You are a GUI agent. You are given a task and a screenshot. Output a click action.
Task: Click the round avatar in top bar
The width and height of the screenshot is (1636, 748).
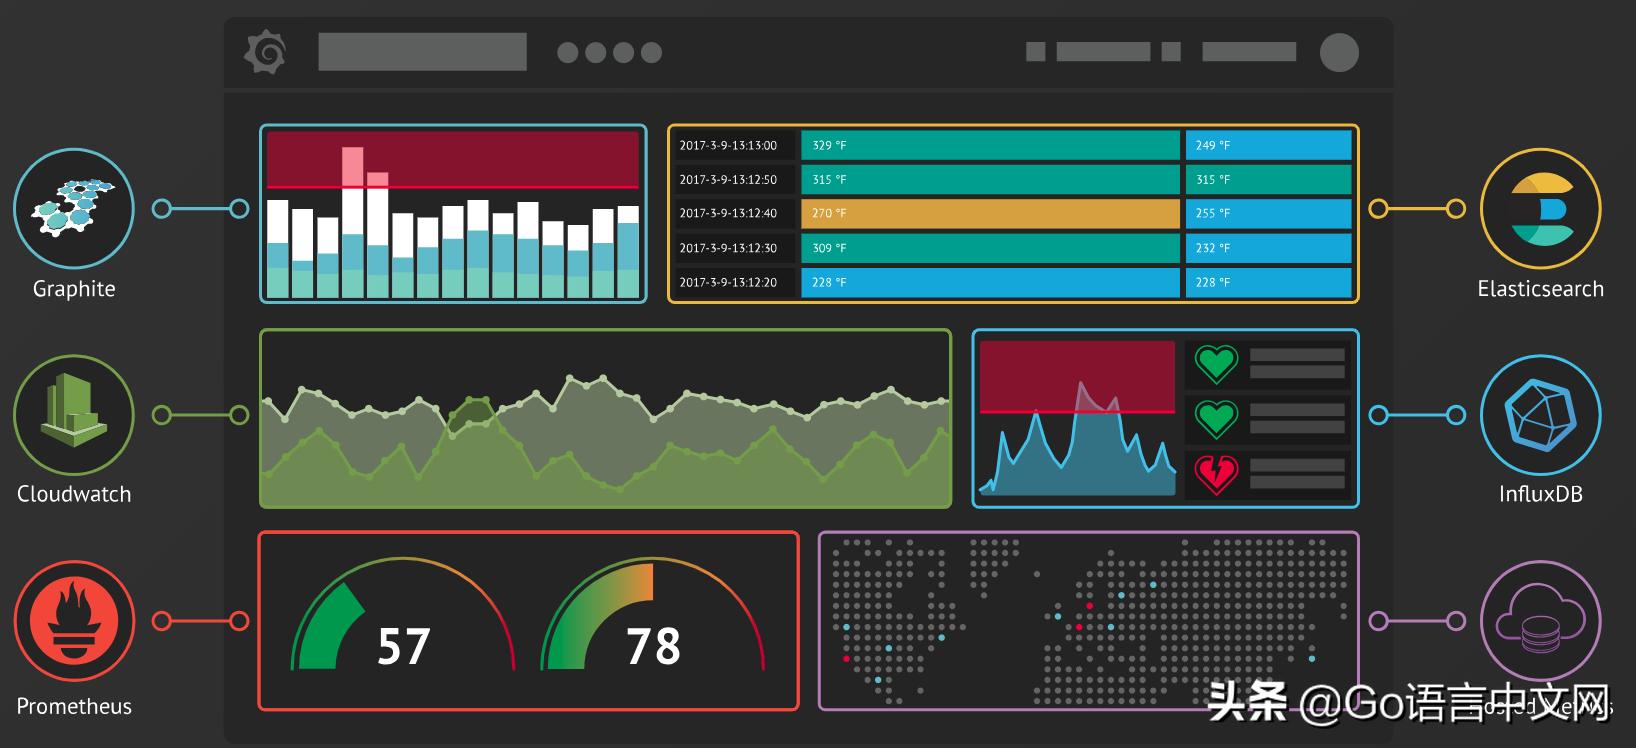1339,52
